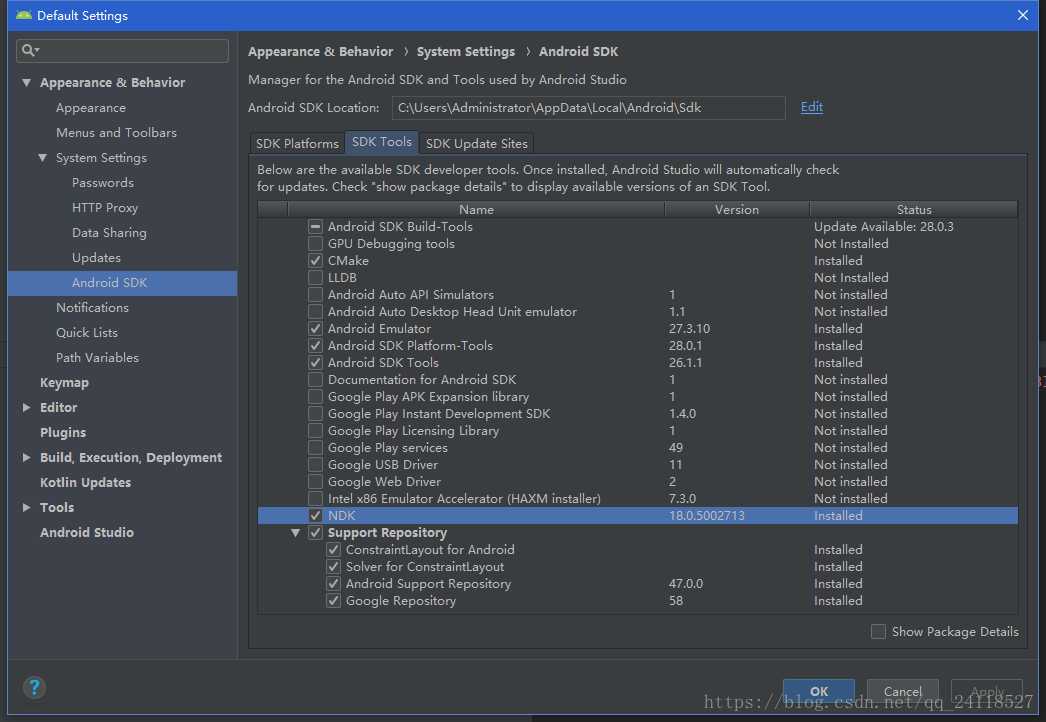Sort by the Status column header
This screenshot has height=722, width=1046.
(914, 210)
